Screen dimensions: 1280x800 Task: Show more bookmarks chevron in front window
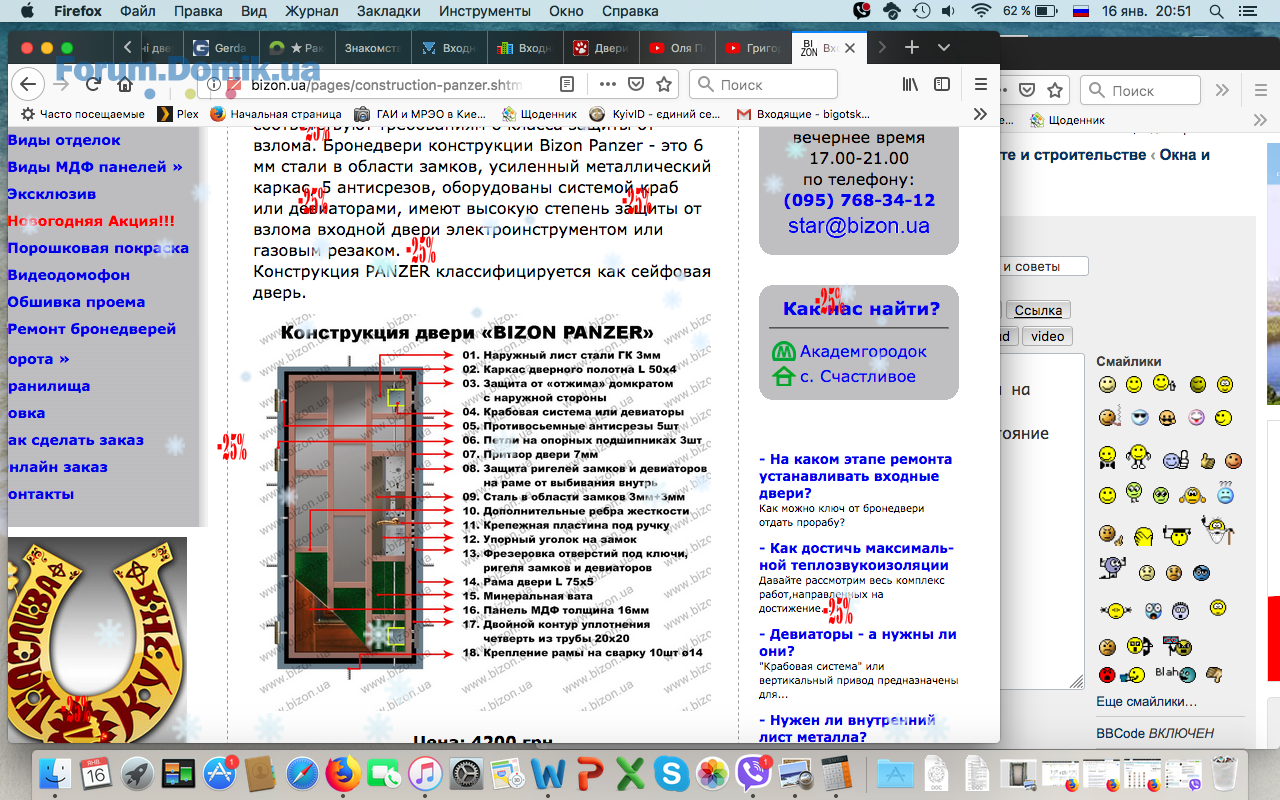pyautogui.click(x=980, y=114)
